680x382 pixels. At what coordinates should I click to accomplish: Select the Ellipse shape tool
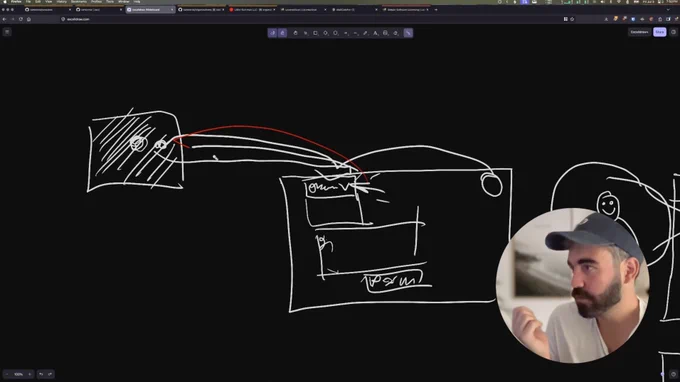(x=335, y=33)
